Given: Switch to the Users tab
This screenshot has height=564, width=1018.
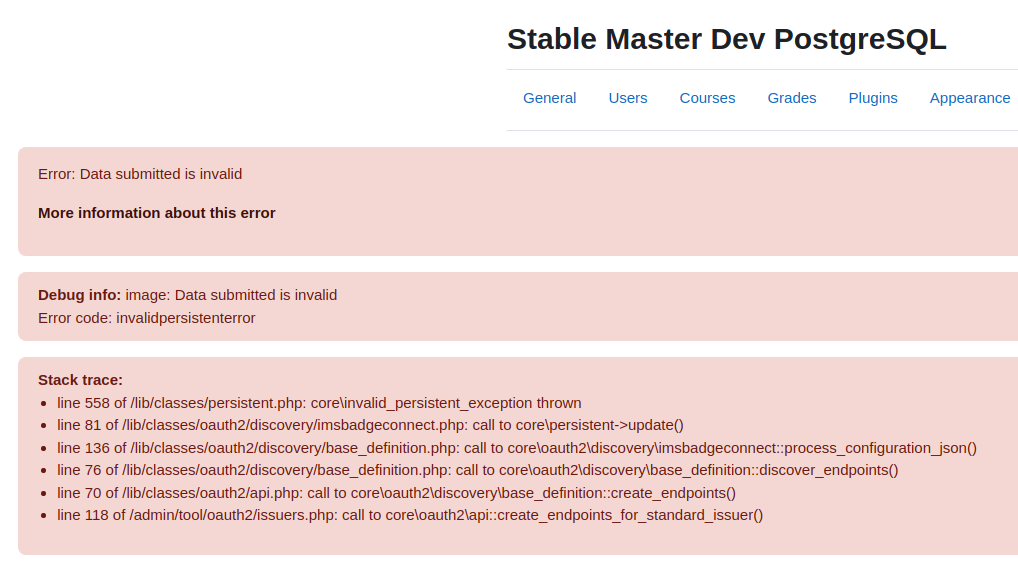Looking at the screenshot, I should (628, 98).
